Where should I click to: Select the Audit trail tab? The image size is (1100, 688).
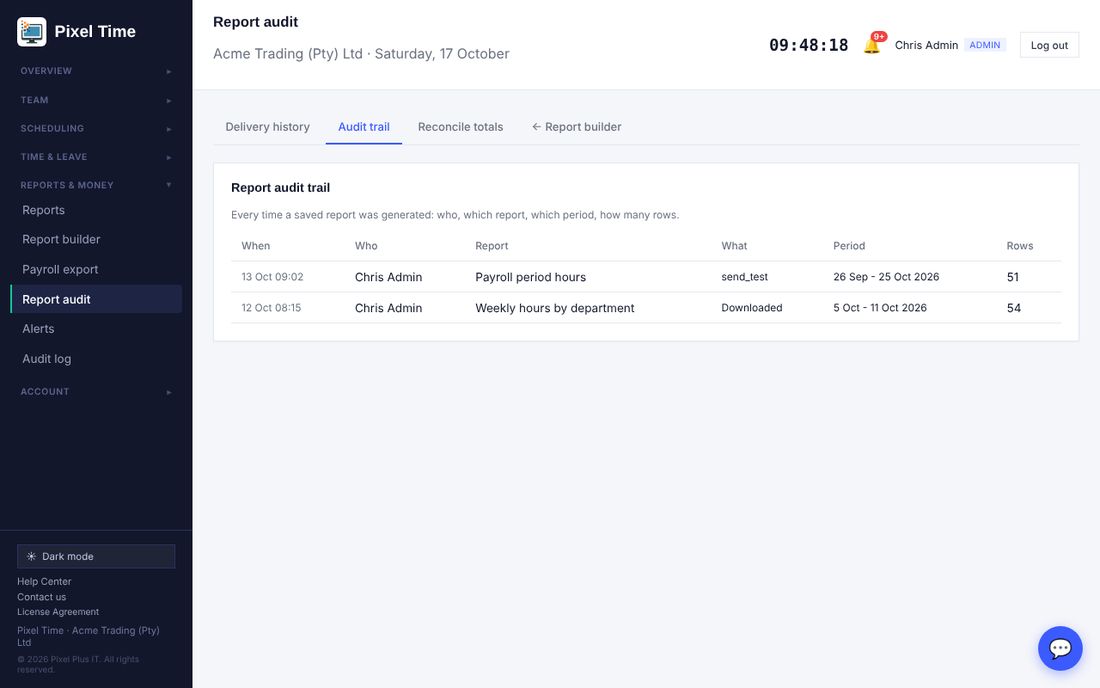(363, 127)
